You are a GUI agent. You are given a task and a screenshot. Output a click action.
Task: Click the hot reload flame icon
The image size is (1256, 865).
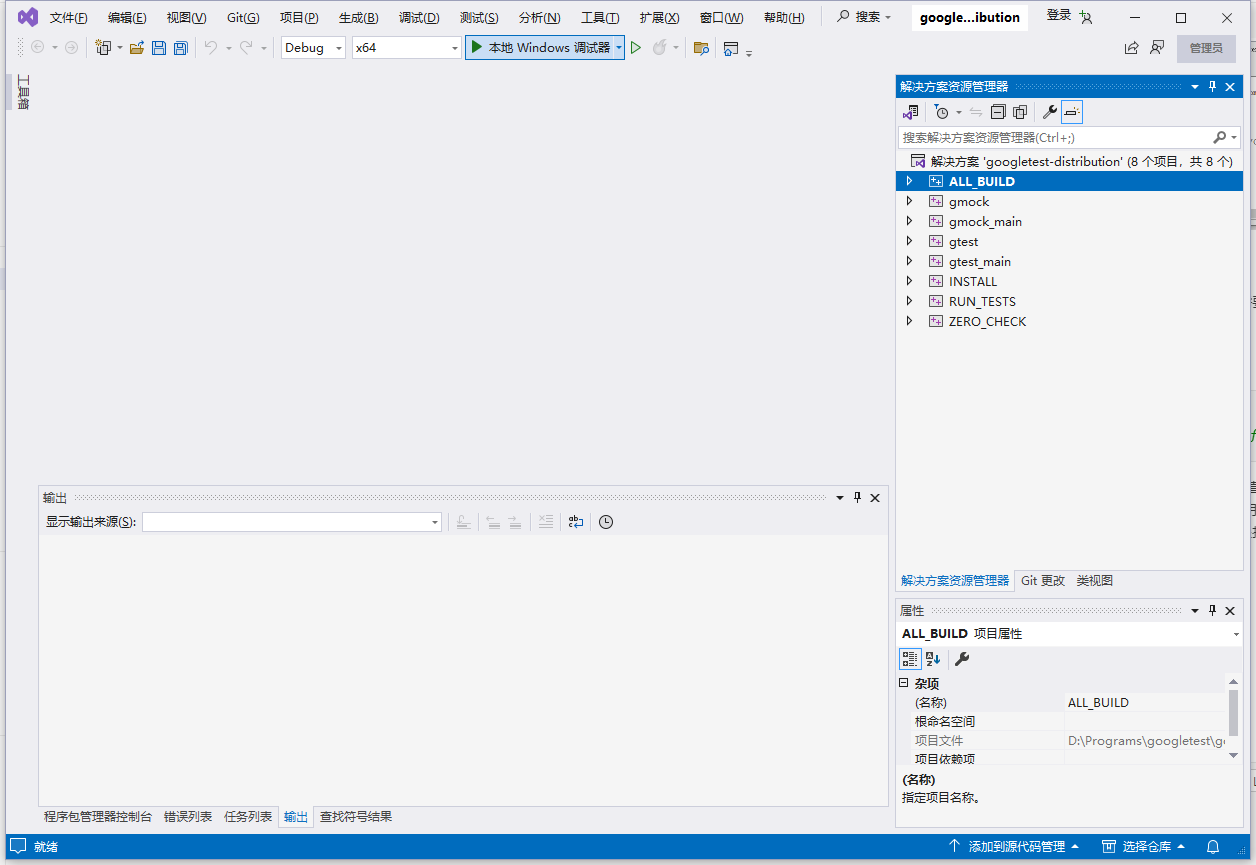(660, 48)
